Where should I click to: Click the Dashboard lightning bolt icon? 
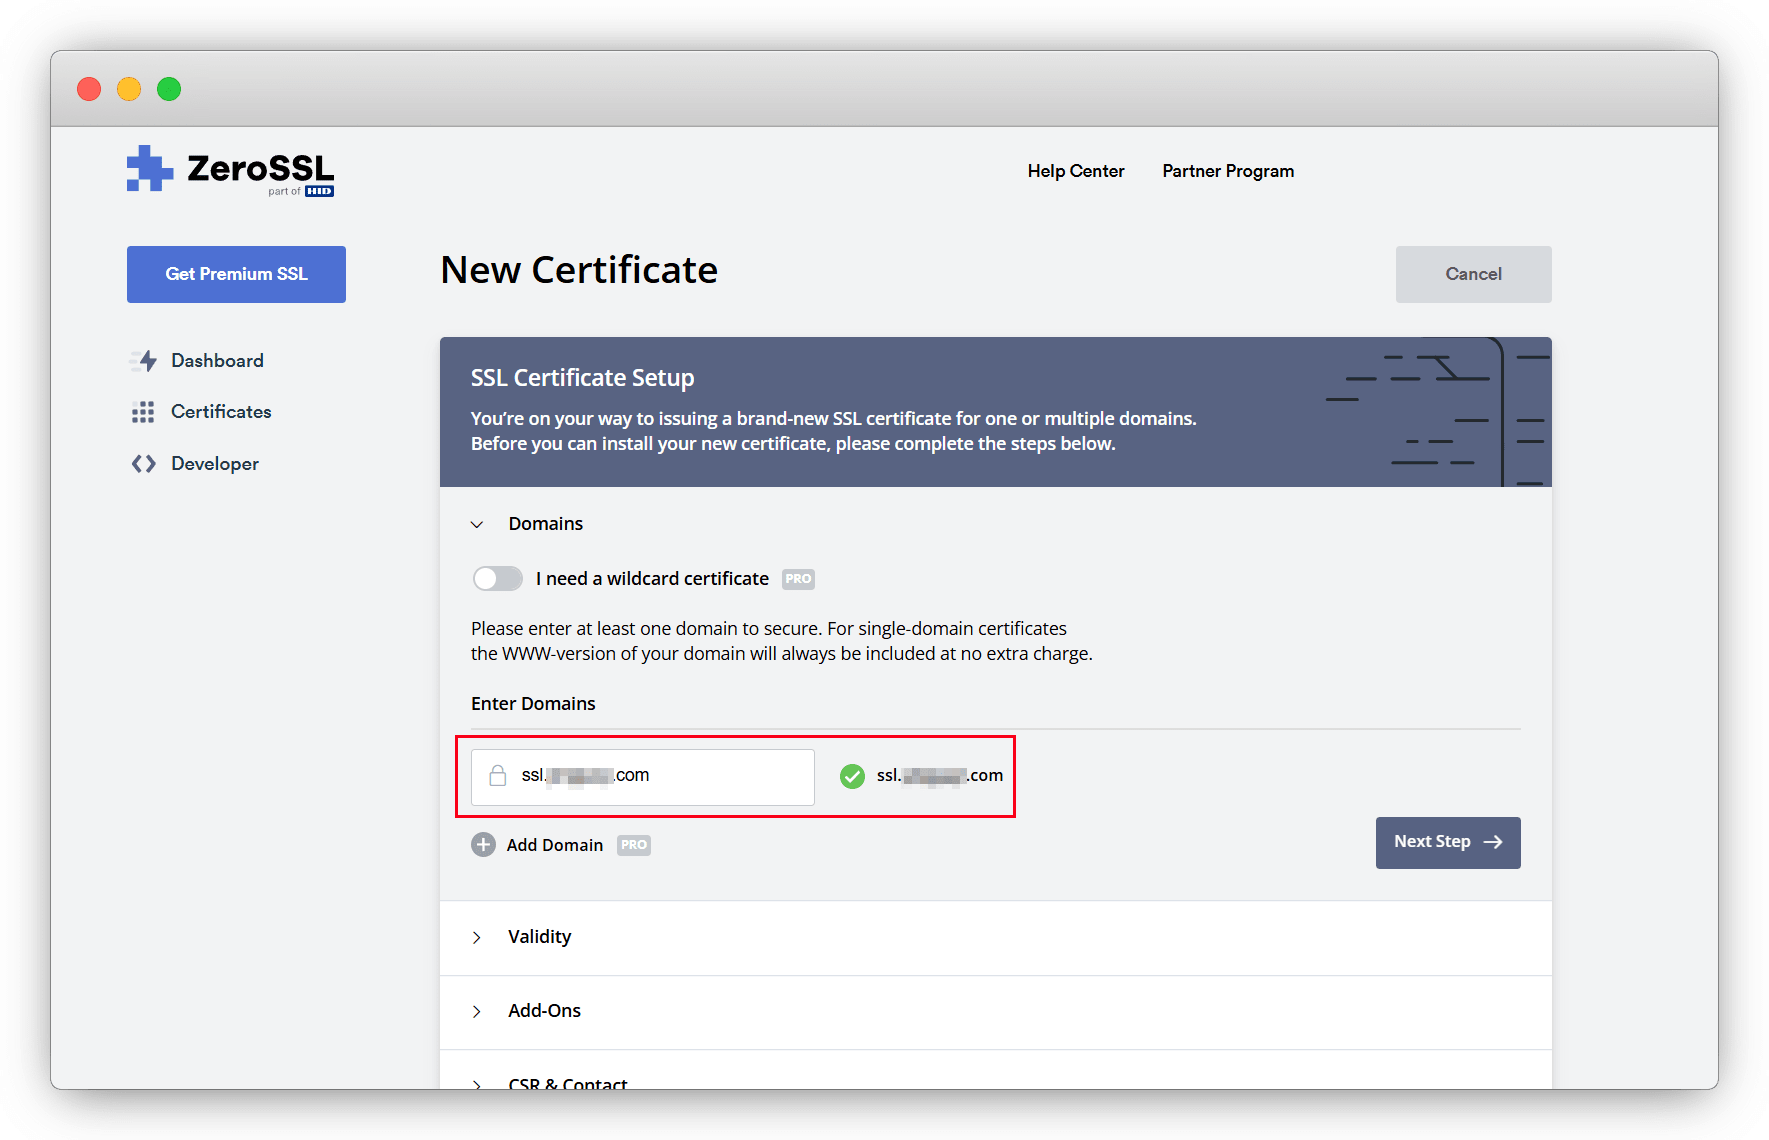(145, 361)
